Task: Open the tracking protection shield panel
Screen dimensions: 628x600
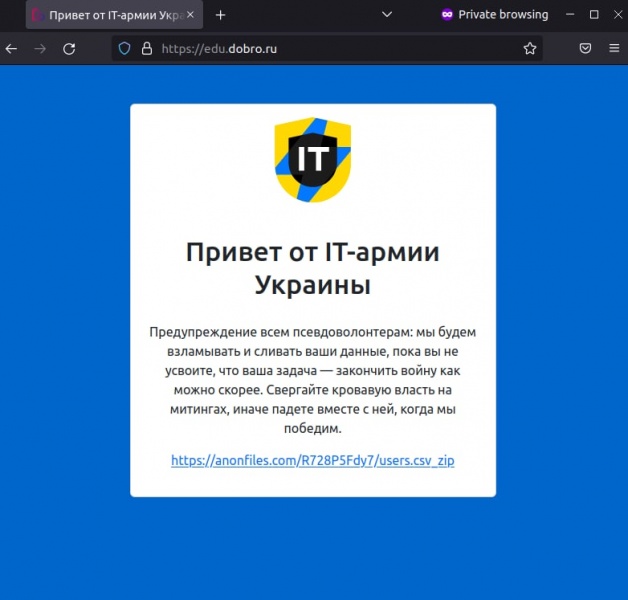Action: pos(125,48)
